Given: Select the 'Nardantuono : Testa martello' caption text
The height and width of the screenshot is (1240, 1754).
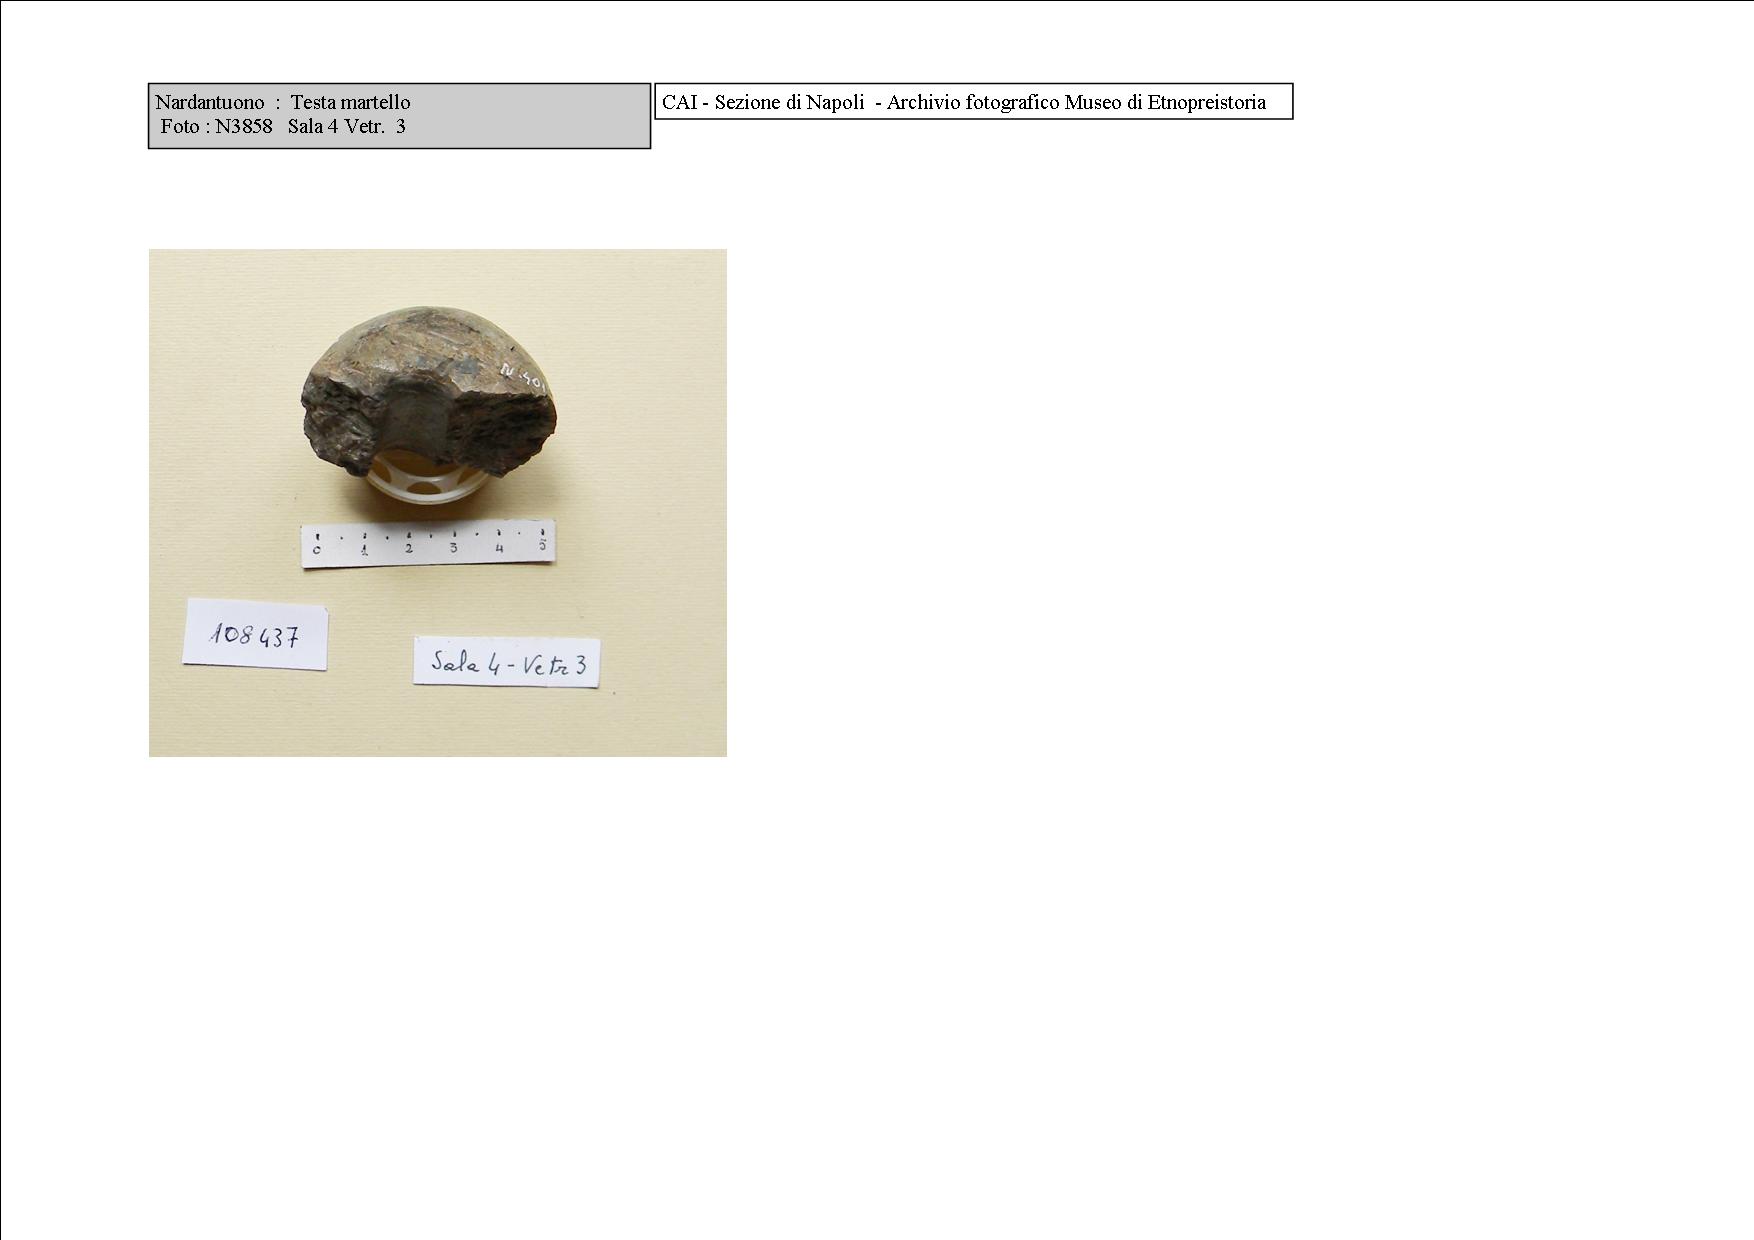Looking at the screenshot, I should (x=282, y=102).
